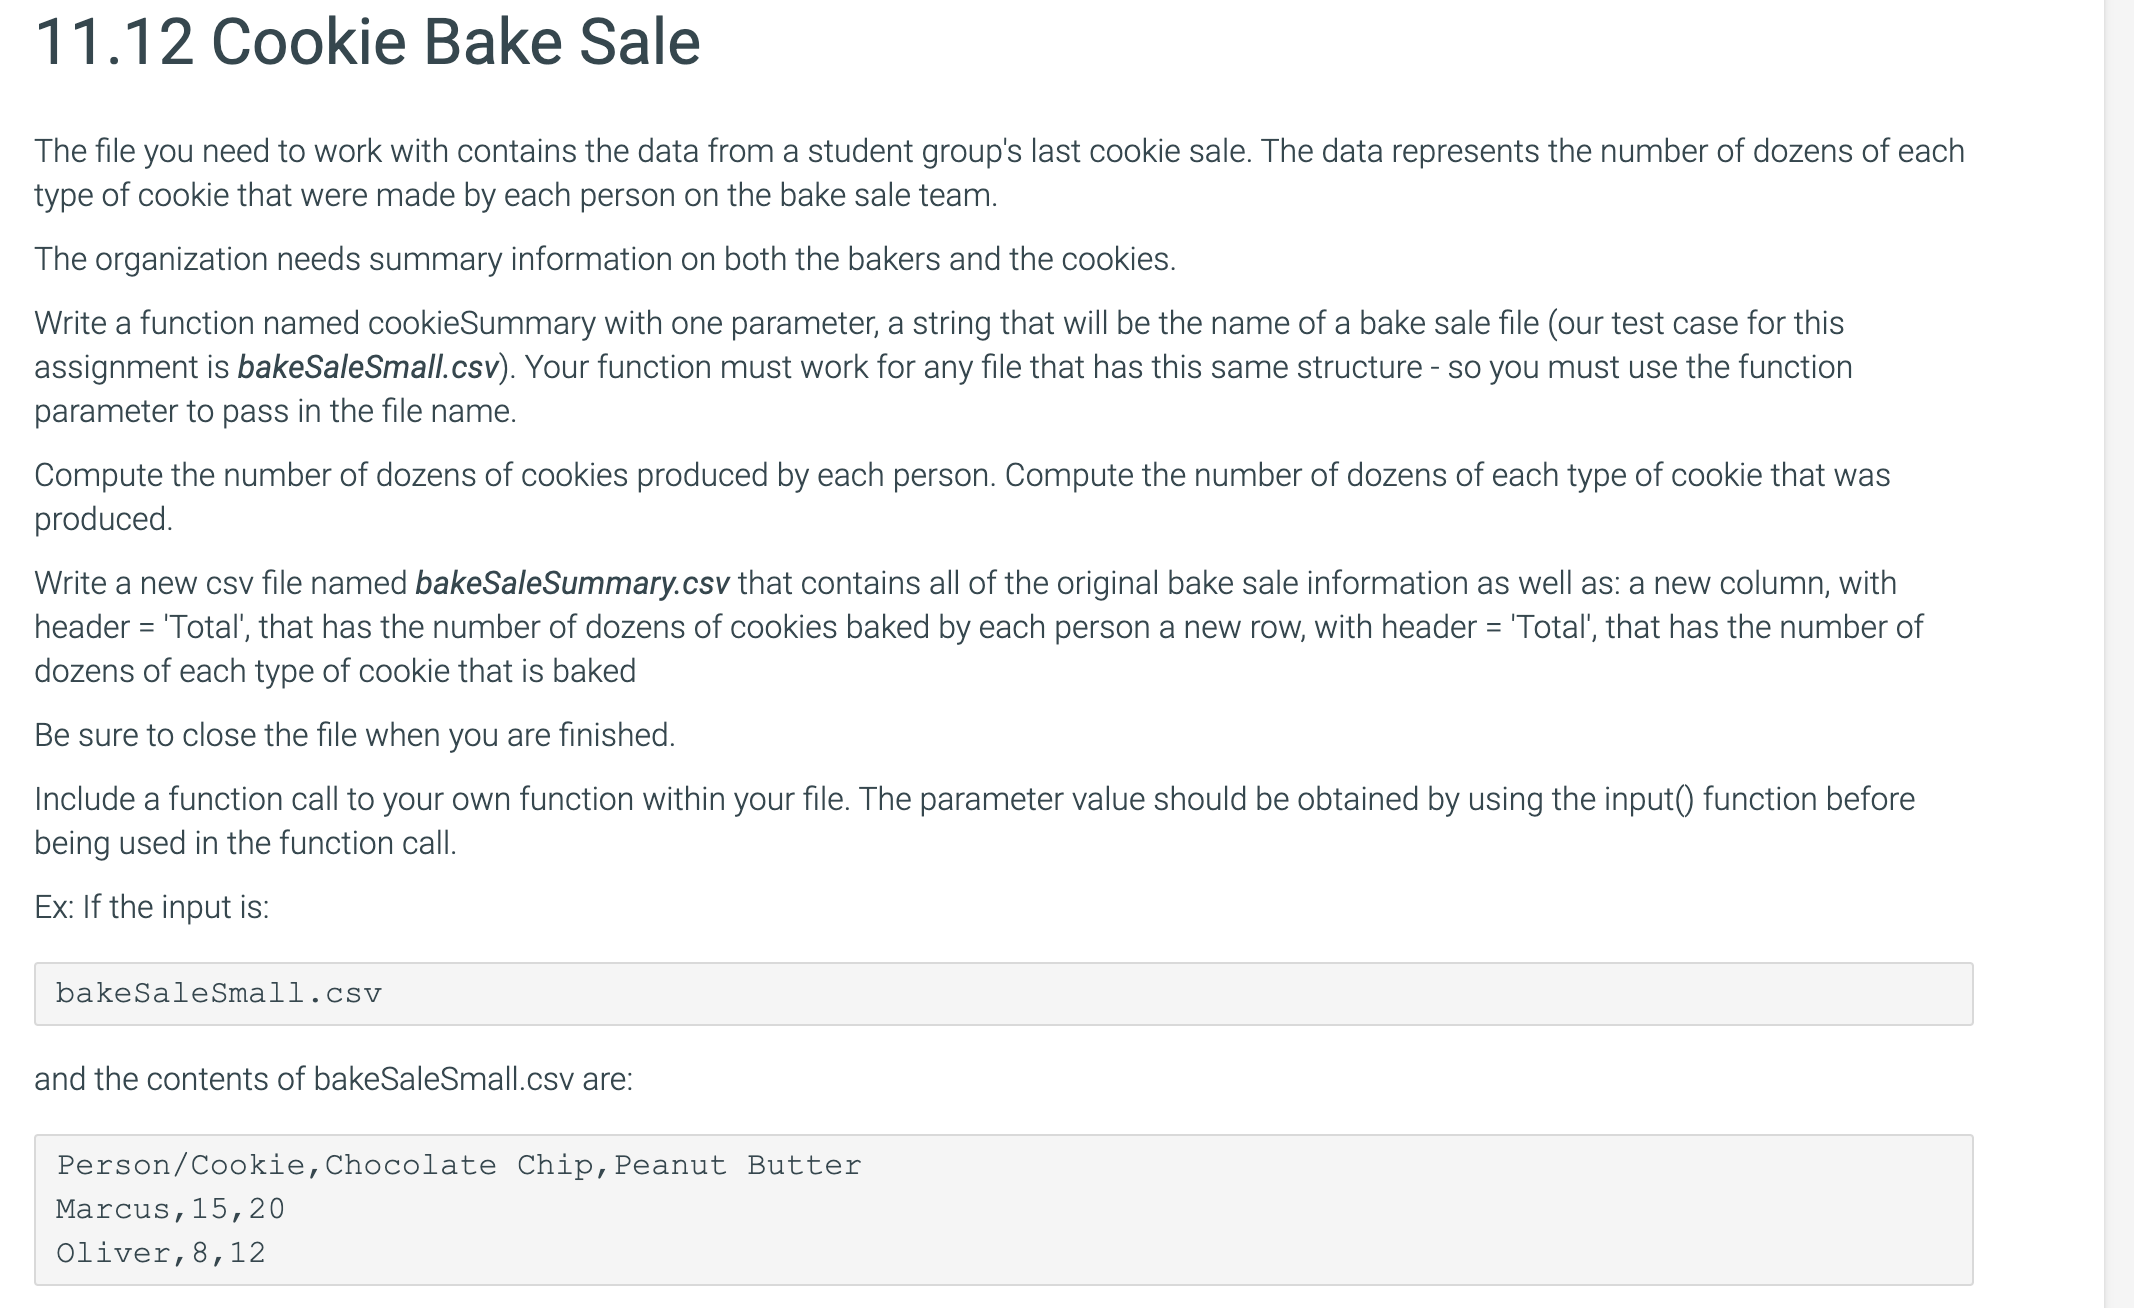Viewport: 2134px width, 1308px height.
Task: Click the Person/Cookie header line in code block
Action: click(459, 1165)
